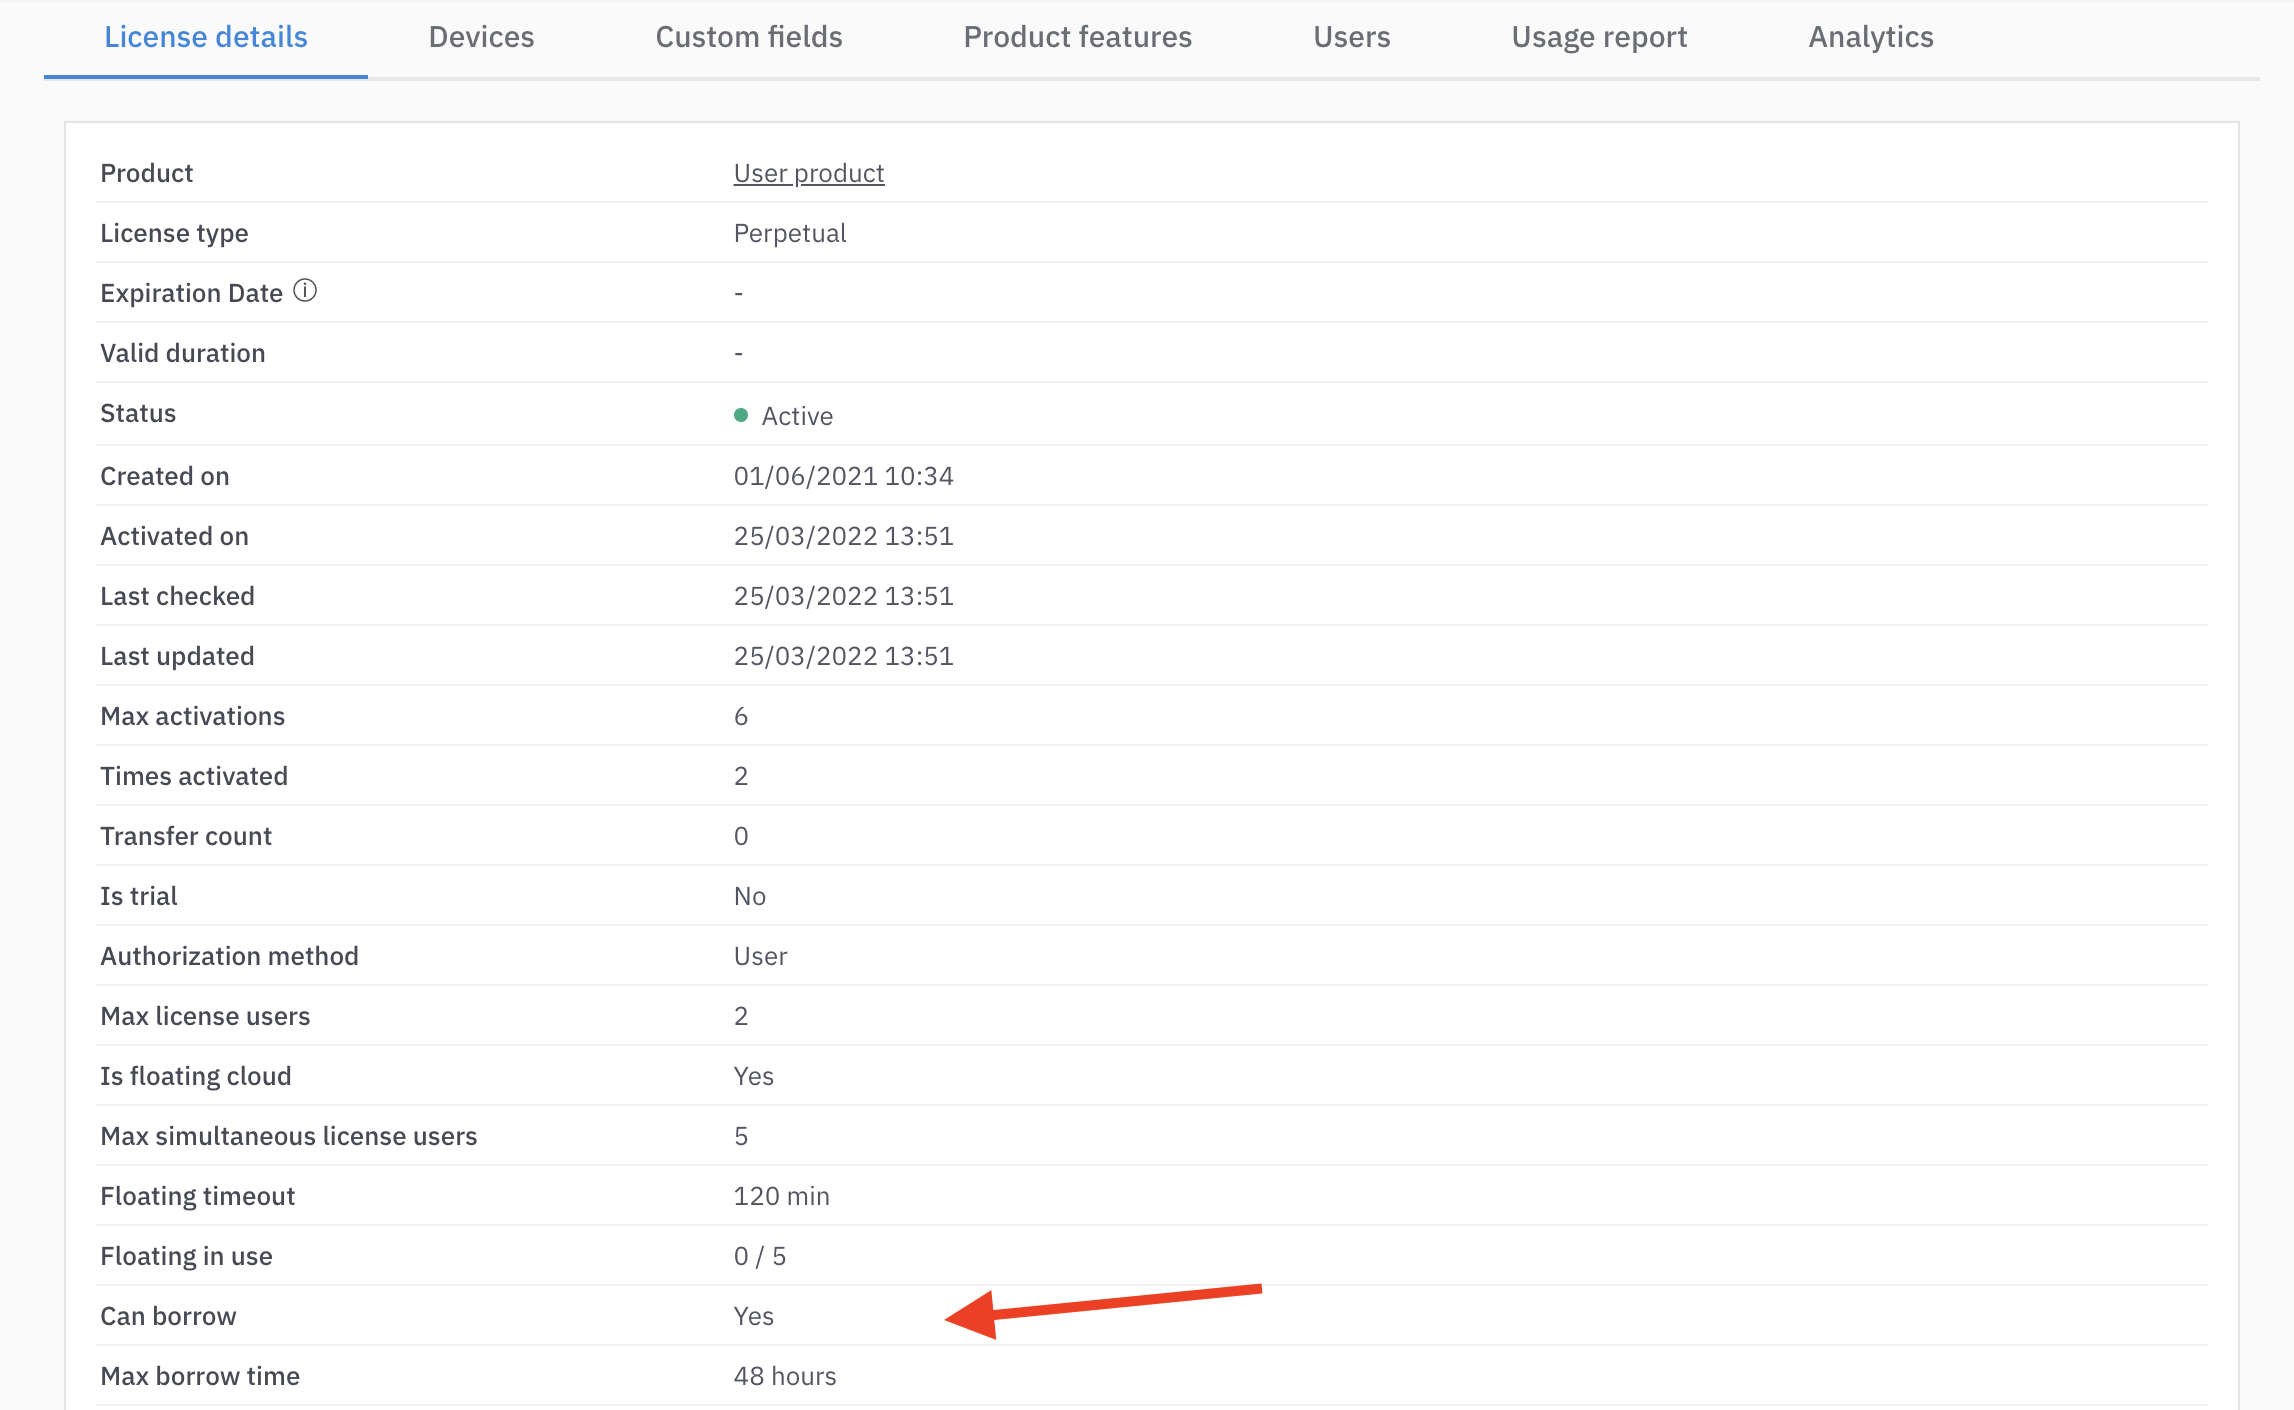Go to the Product features tab
This screenshot has width=2294, height=1410.
1077,37
